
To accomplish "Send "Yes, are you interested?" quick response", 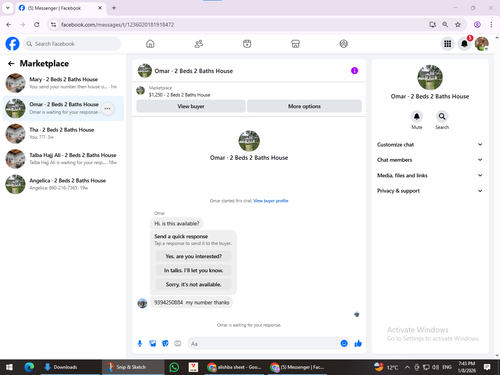I will [x=193, y=256].
